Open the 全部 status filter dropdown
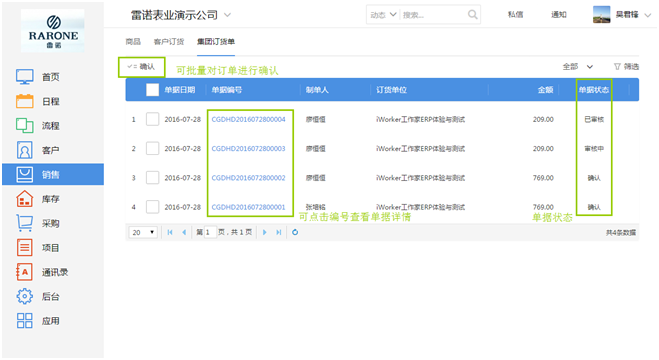The image size is (659, 360). pos(578,66)
